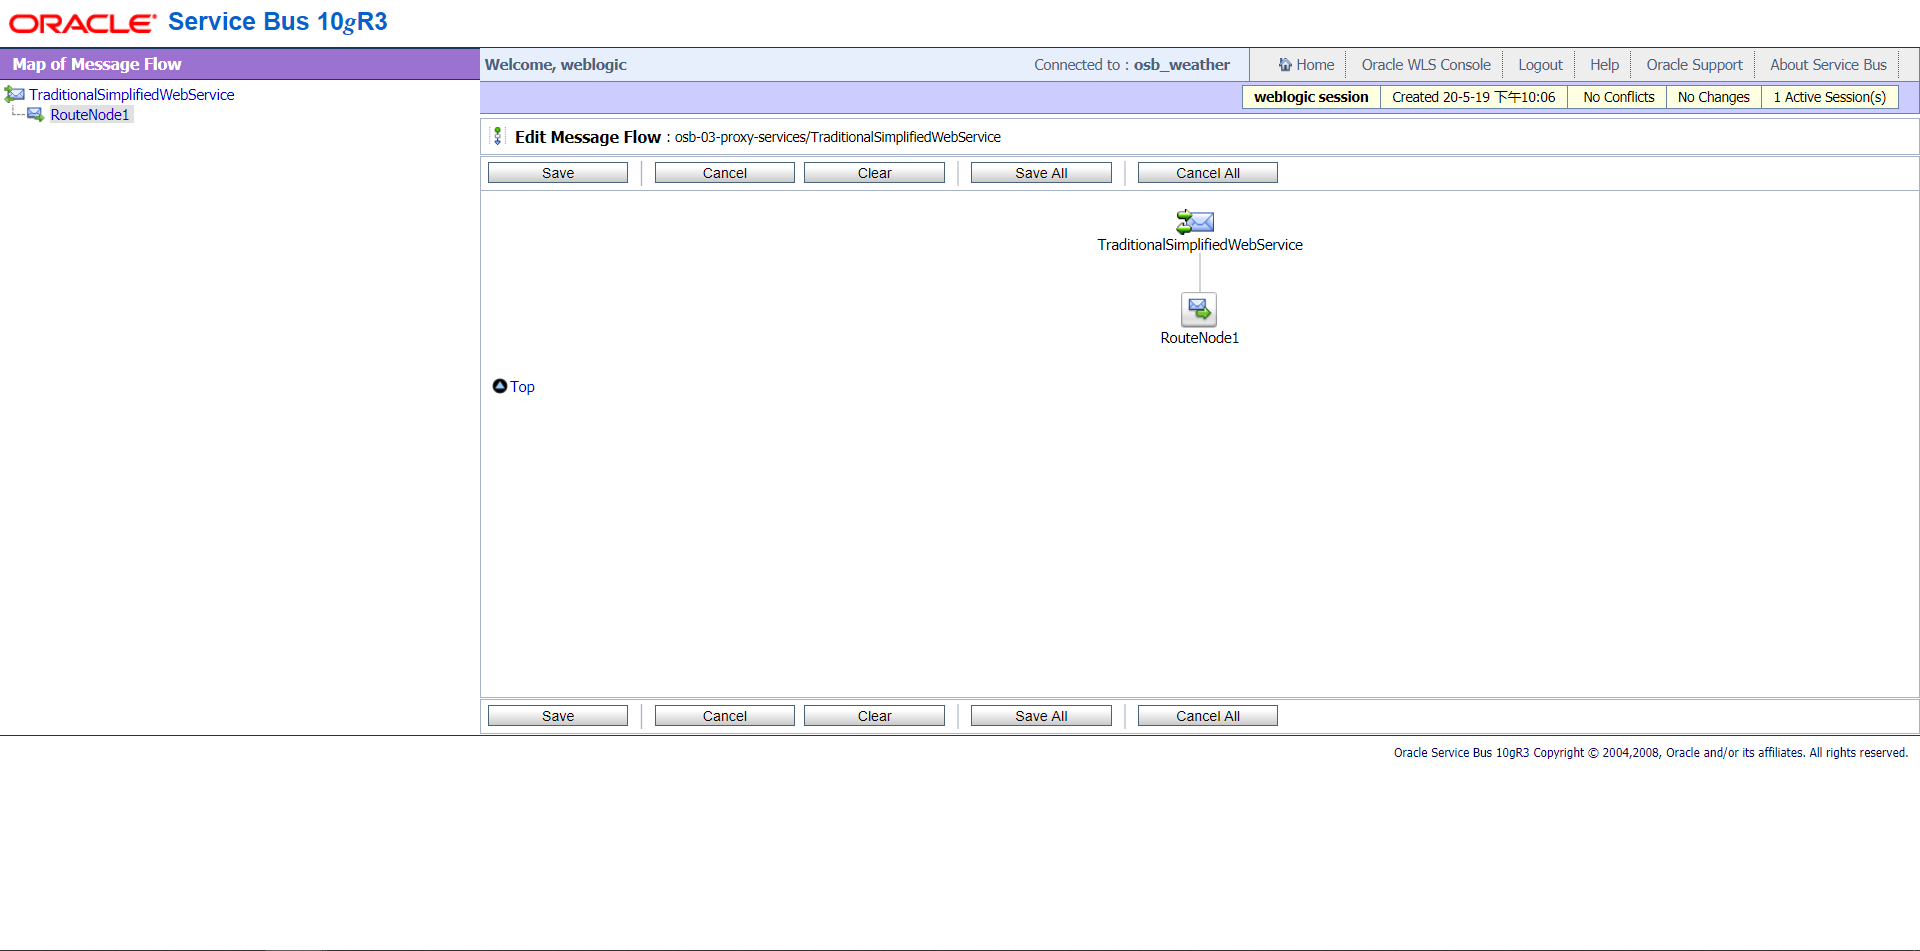Click the upper Cancel button

click(725, 173)
